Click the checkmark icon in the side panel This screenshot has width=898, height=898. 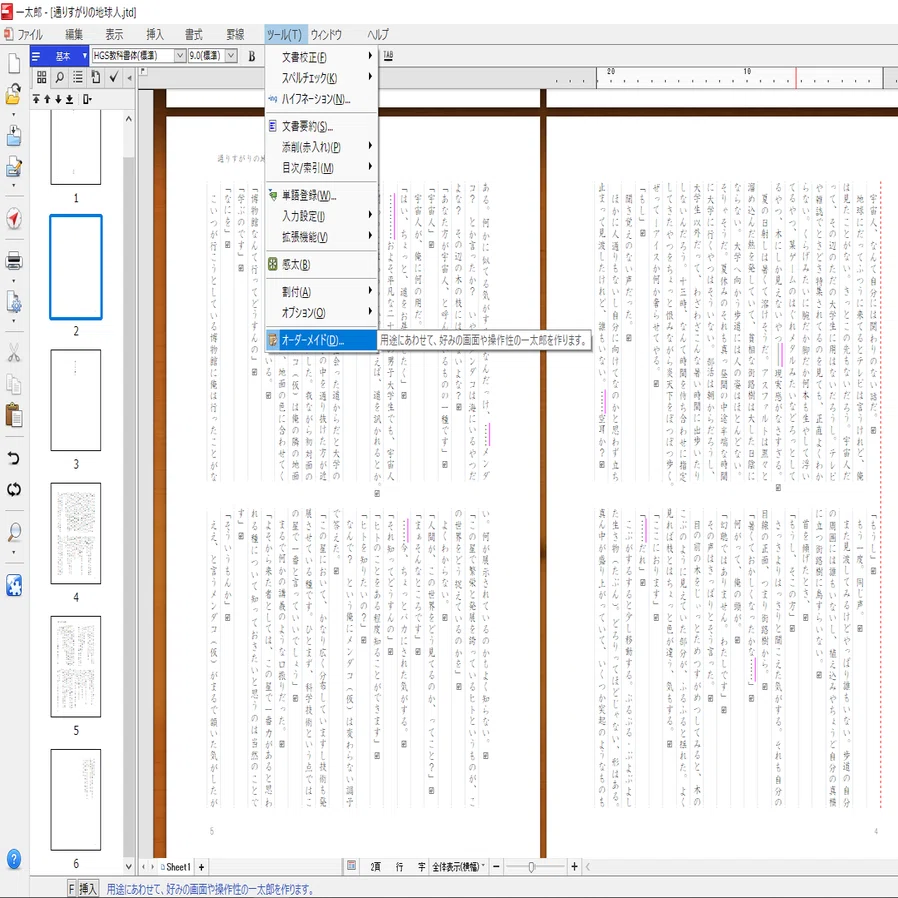114,77
